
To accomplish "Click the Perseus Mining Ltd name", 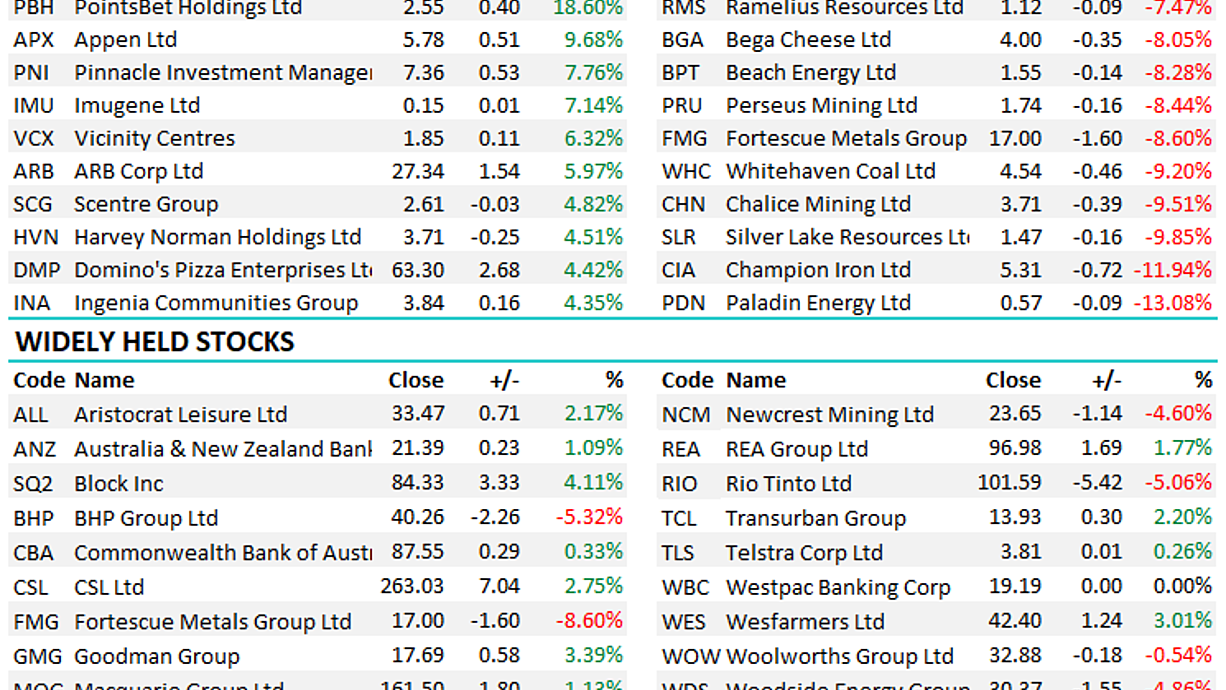I will tap(822, 106).
